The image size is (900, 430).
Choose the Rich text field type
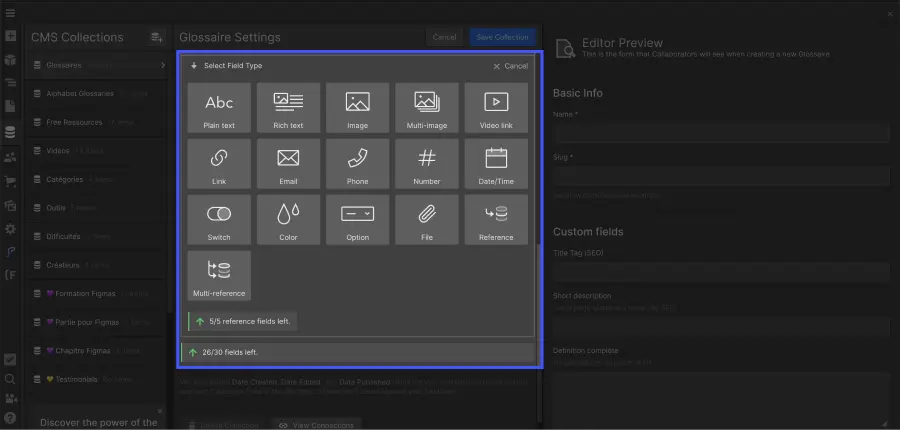coord(288,108)
